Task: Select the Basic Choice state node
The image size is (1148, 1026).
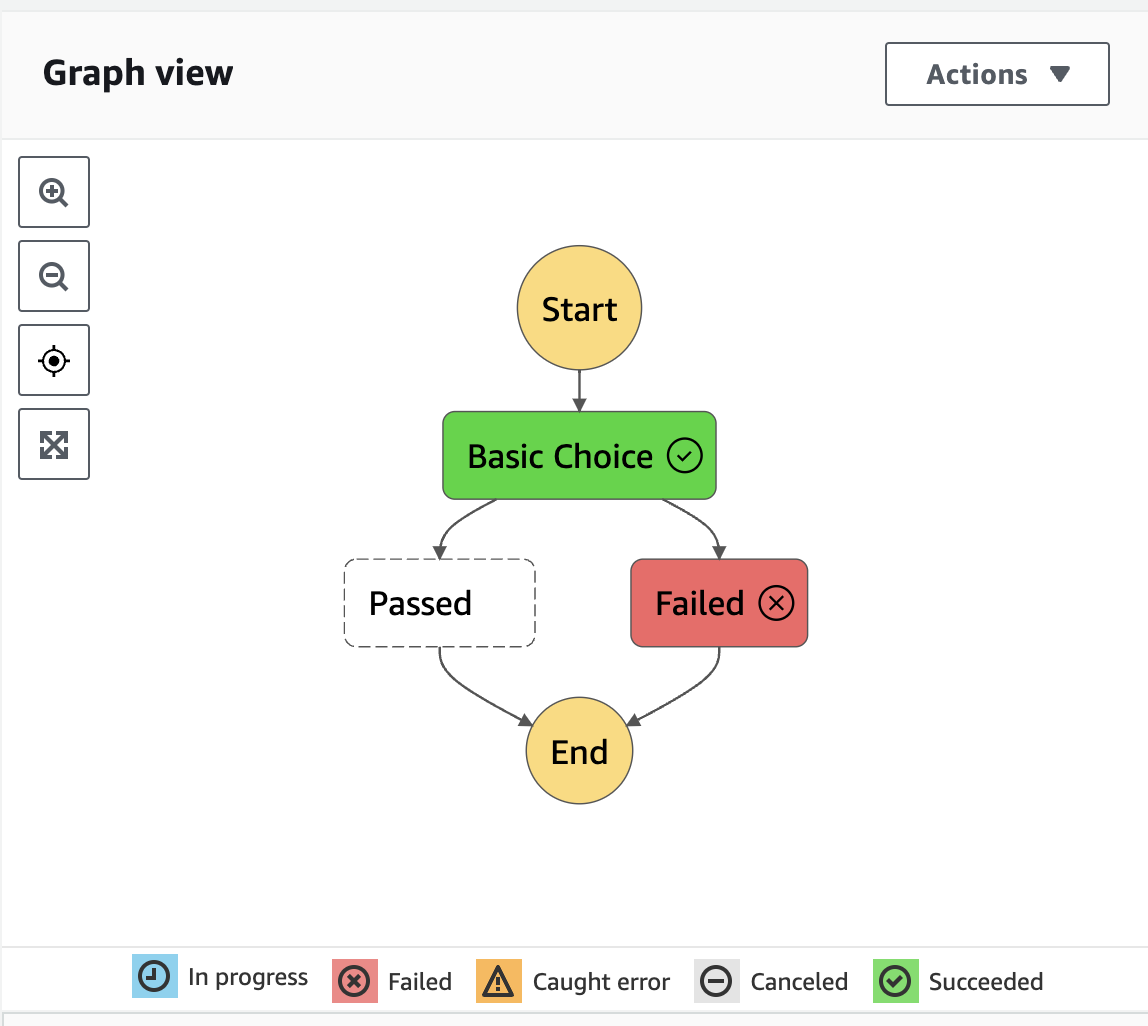Action: (x=560, y=456)
